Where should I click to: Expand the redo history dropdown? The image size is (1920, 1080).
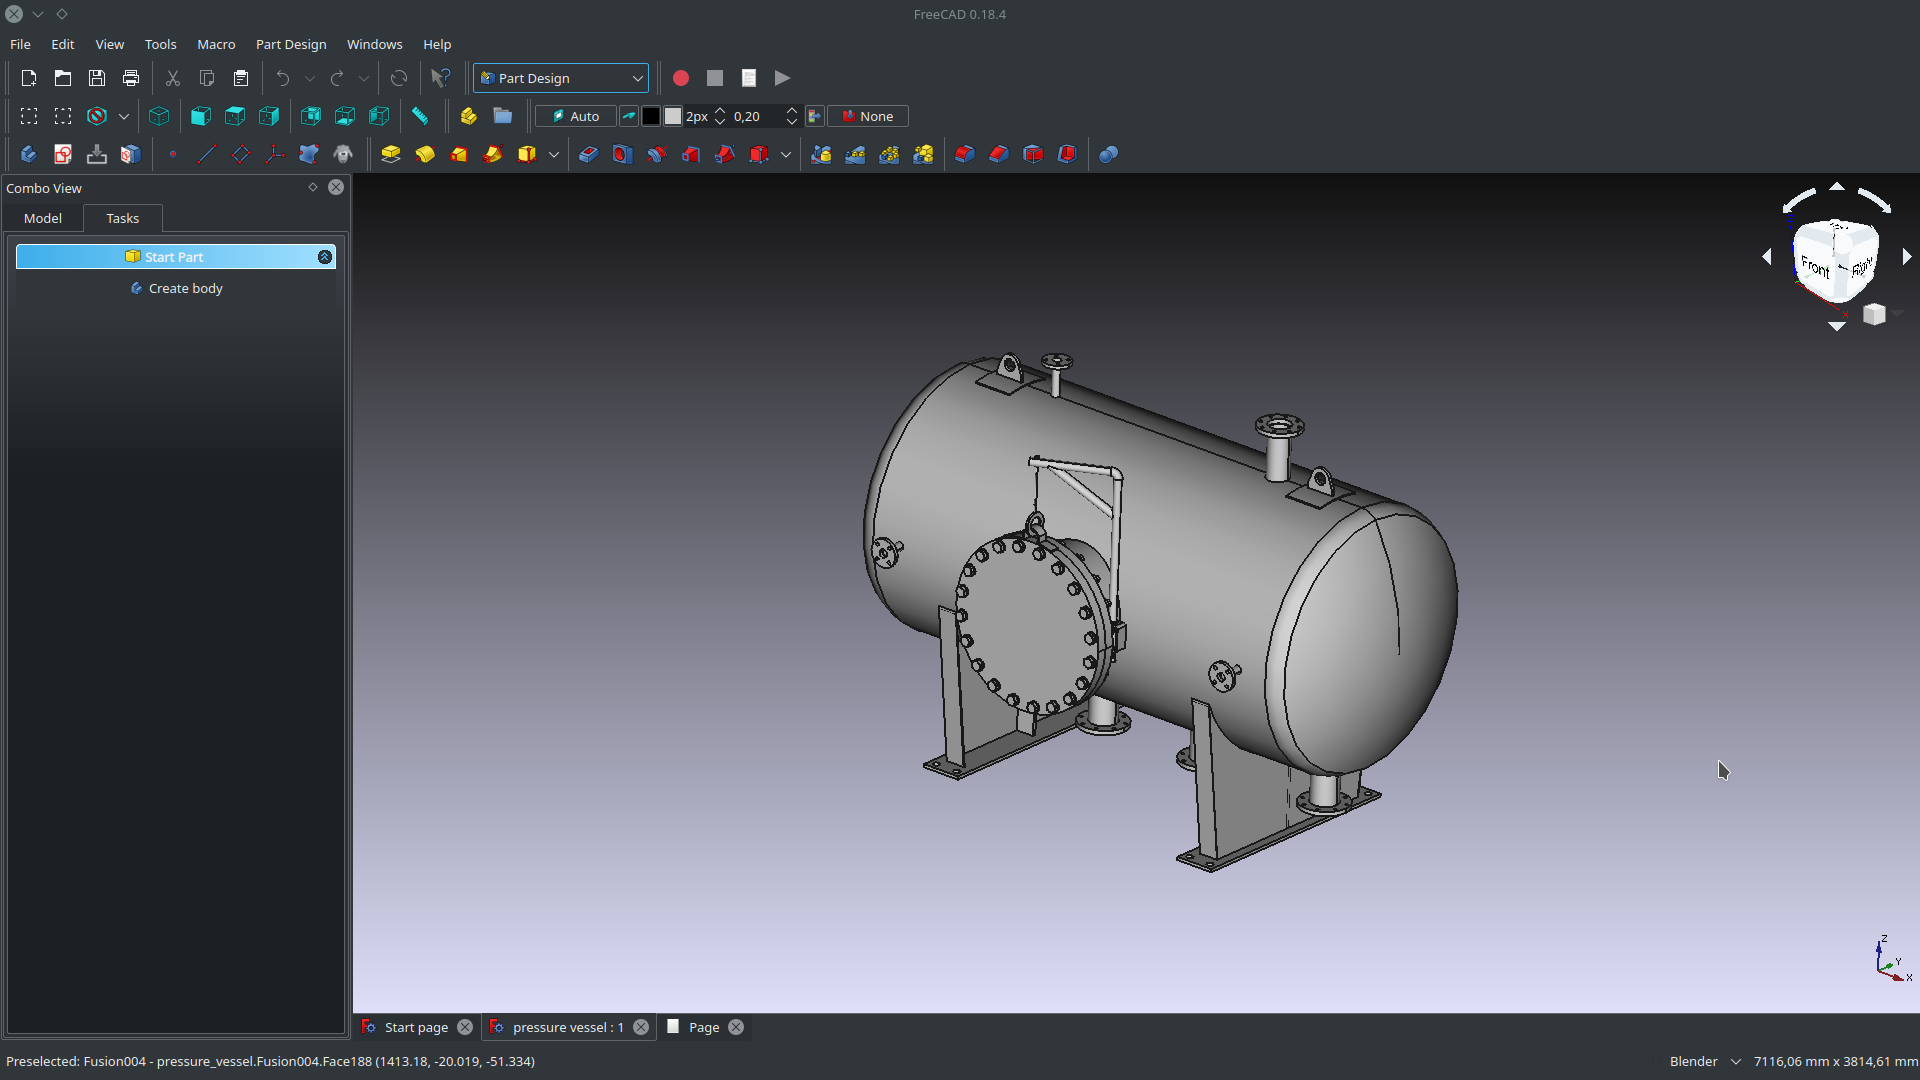[364, 78]
